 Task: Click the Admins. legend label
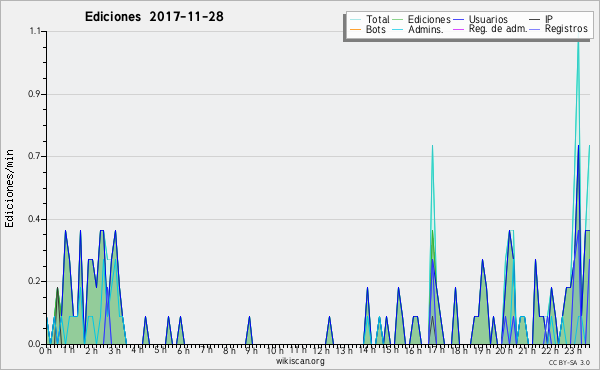(426, 29)
